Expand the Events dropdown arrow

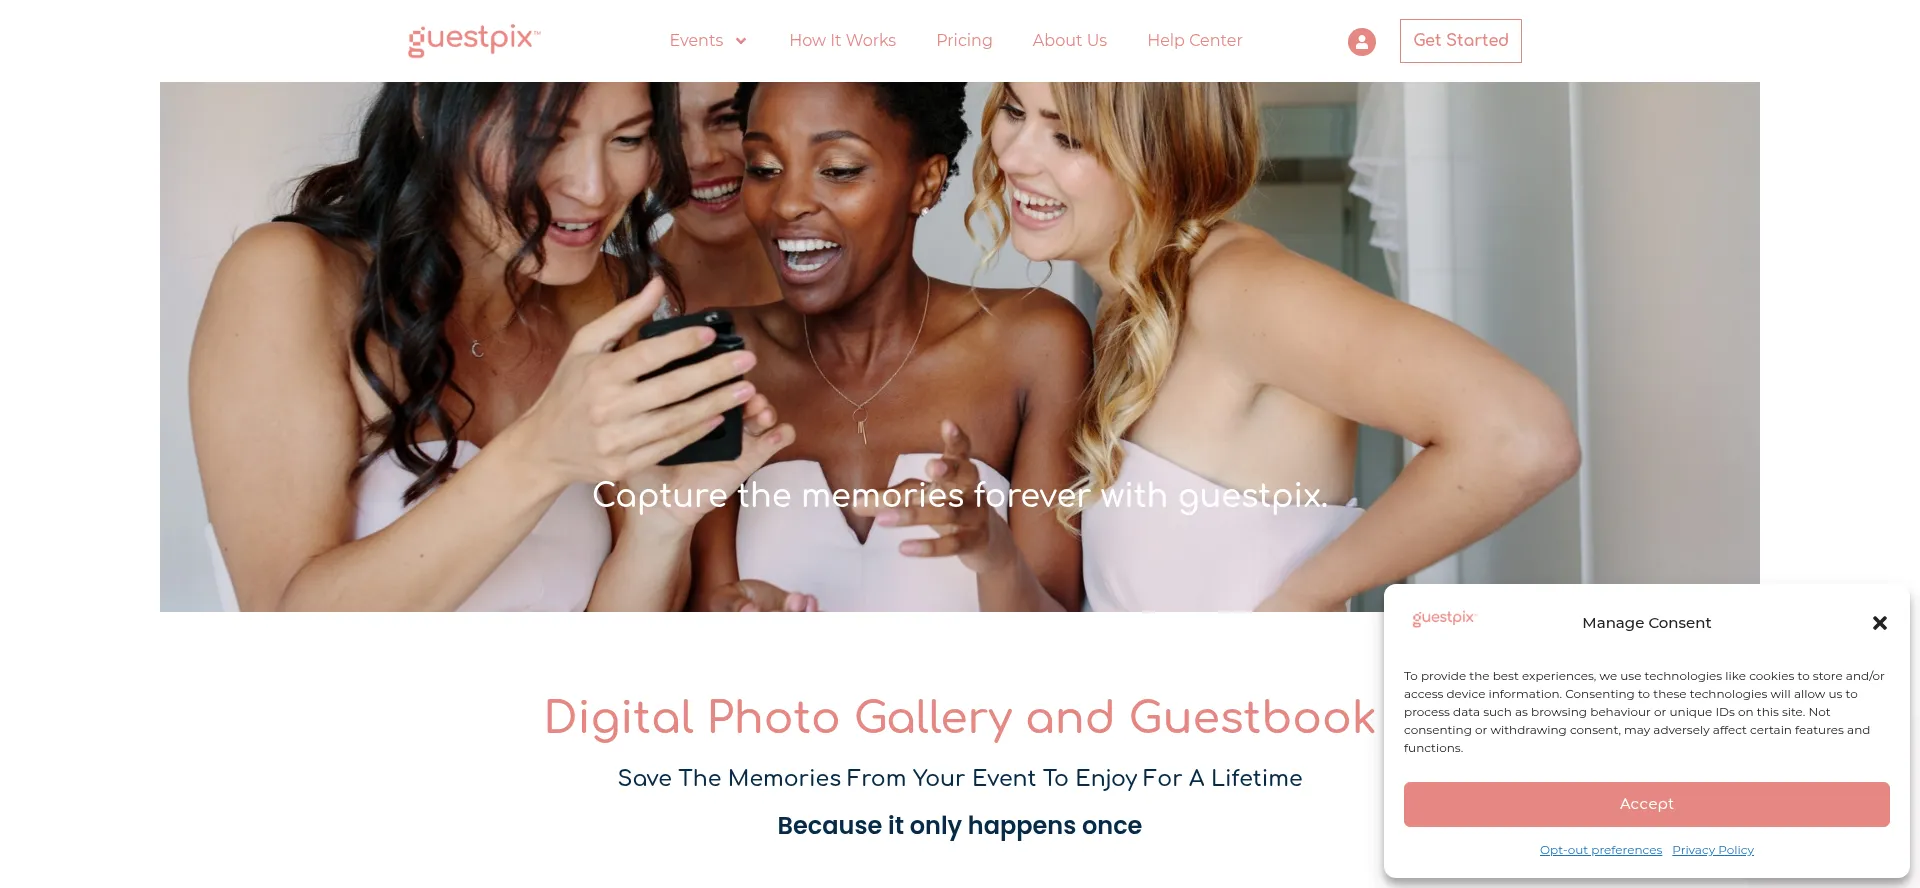(741, 41)
